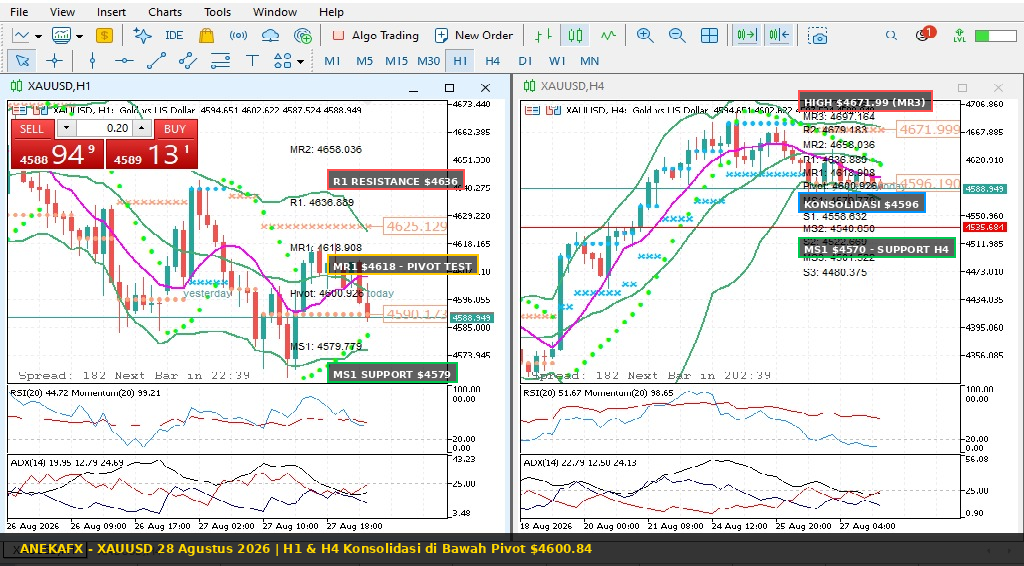
Task: Open notifications with red badge
Action: (x=924, y=35)
